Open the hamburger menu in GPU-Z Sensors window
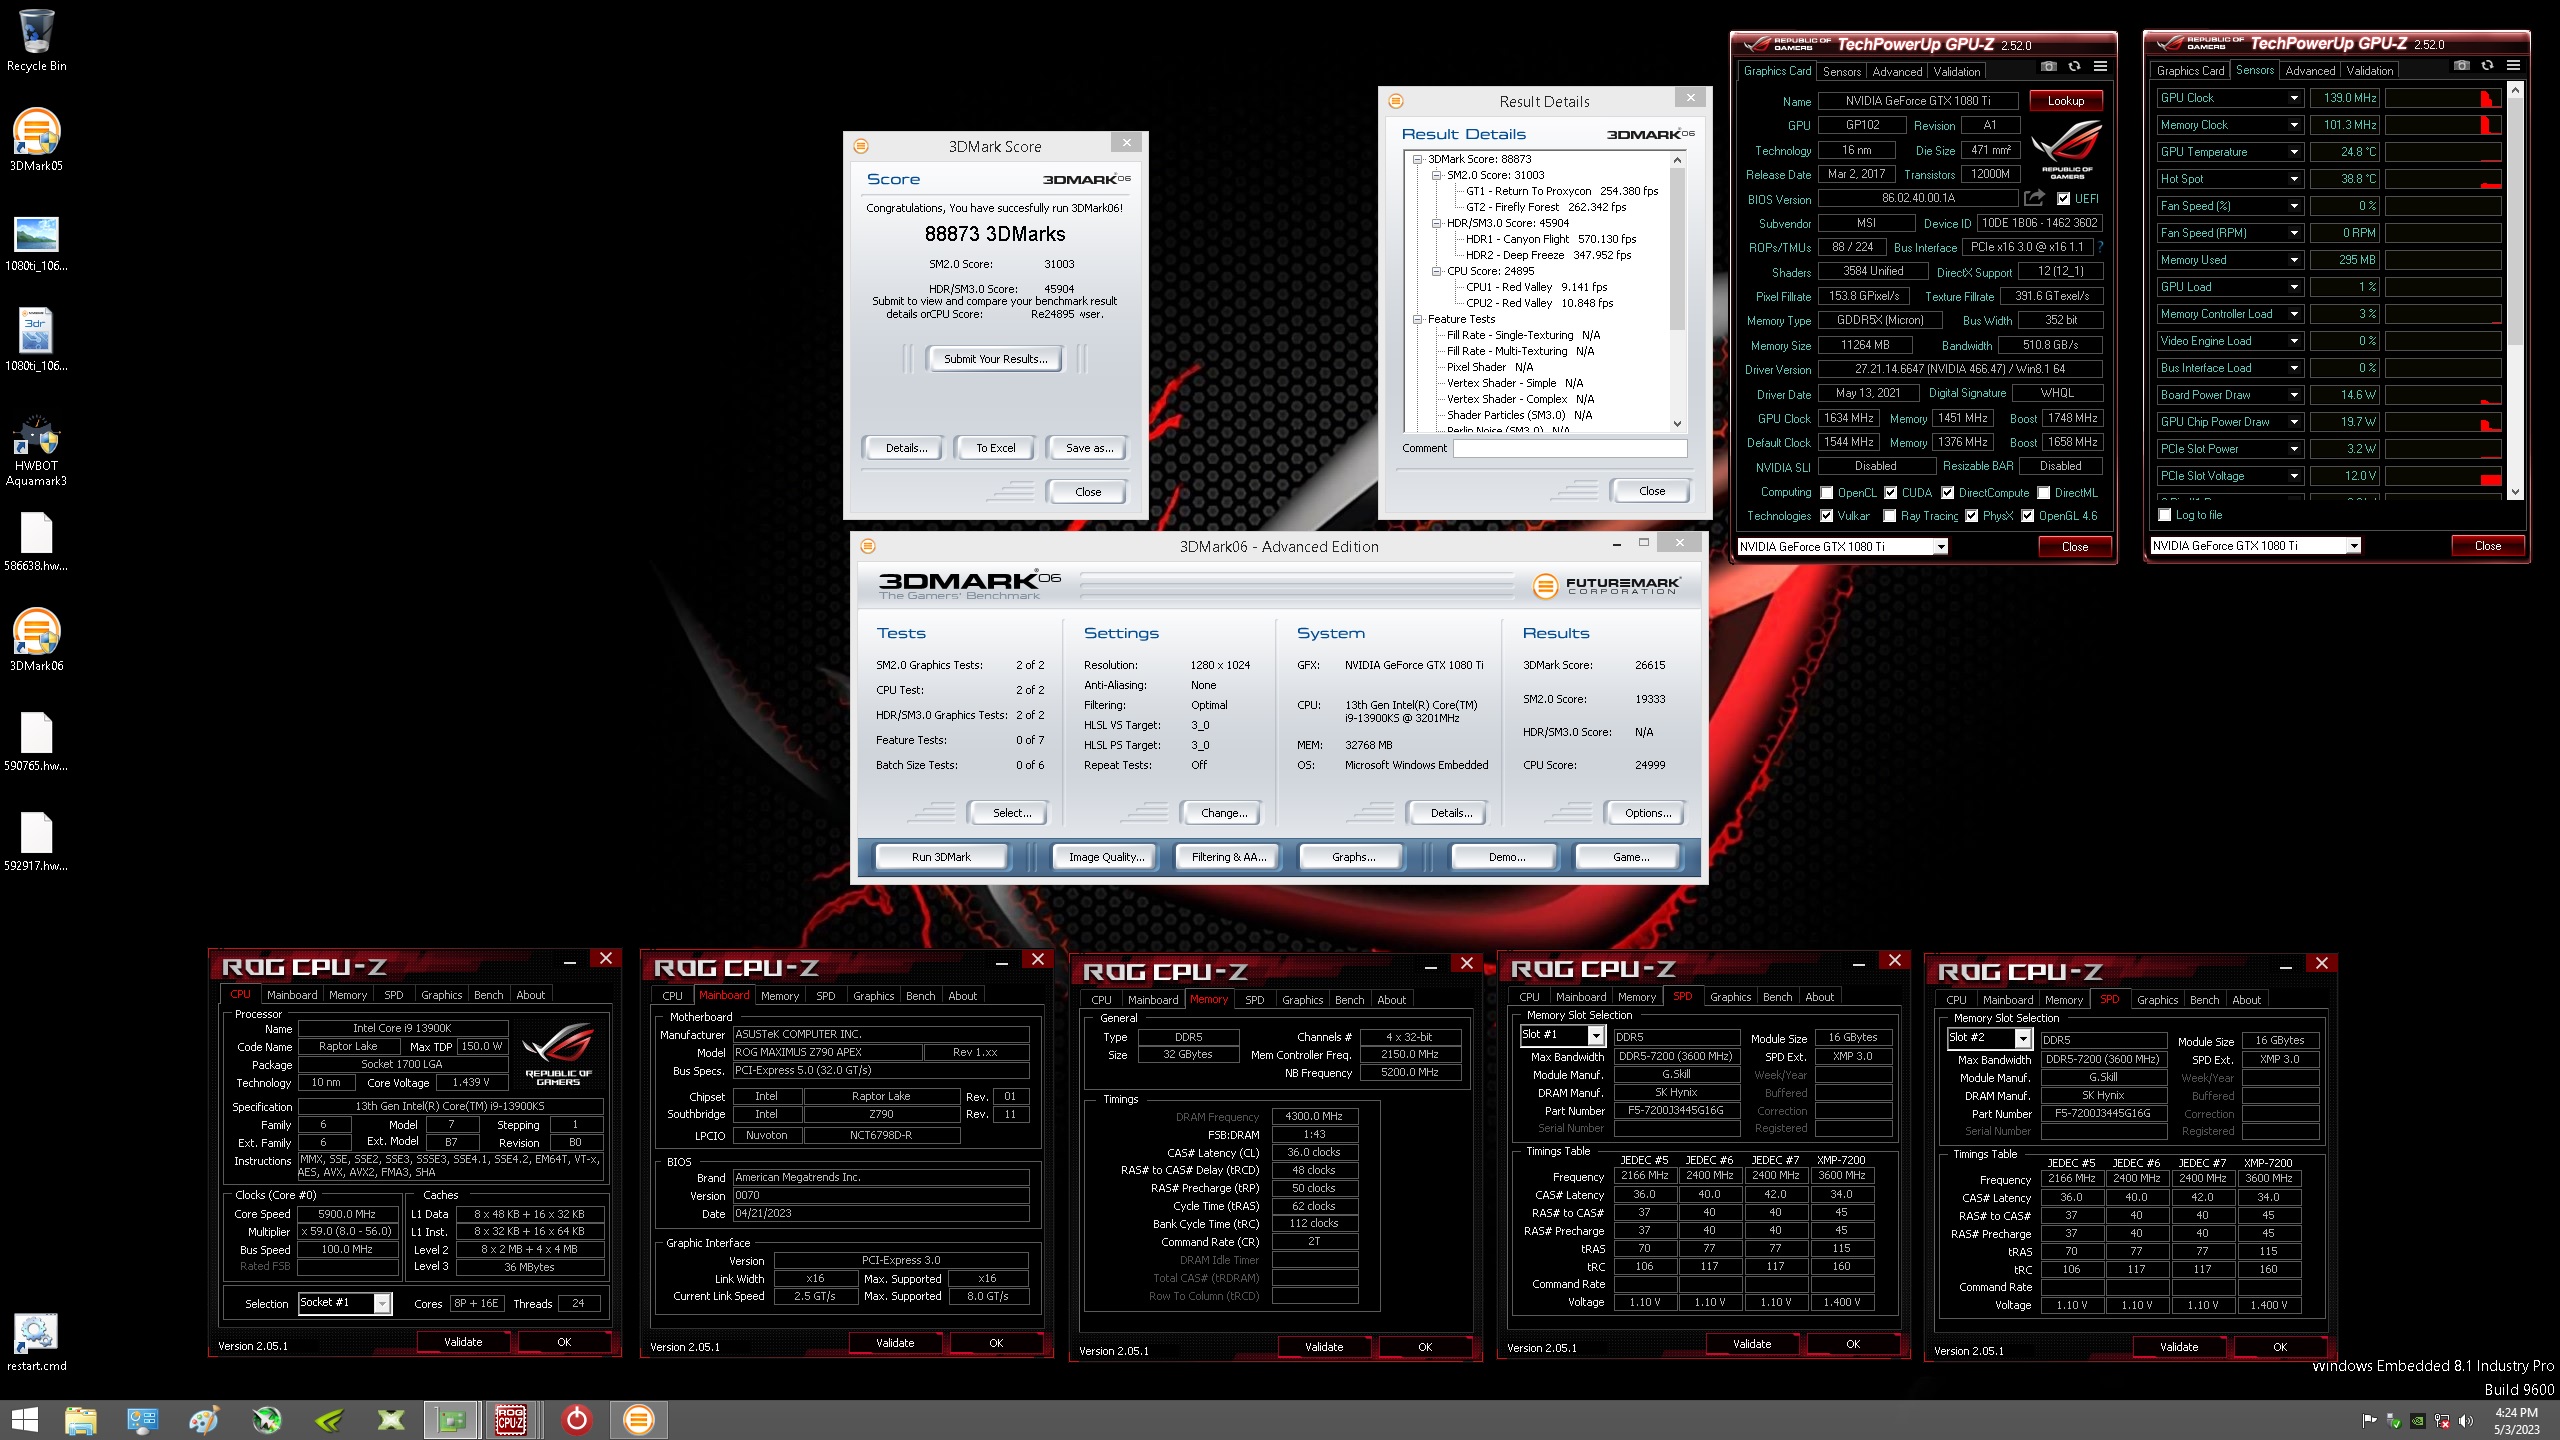The image size is (2560, 1440). (x=2513, y=66)
